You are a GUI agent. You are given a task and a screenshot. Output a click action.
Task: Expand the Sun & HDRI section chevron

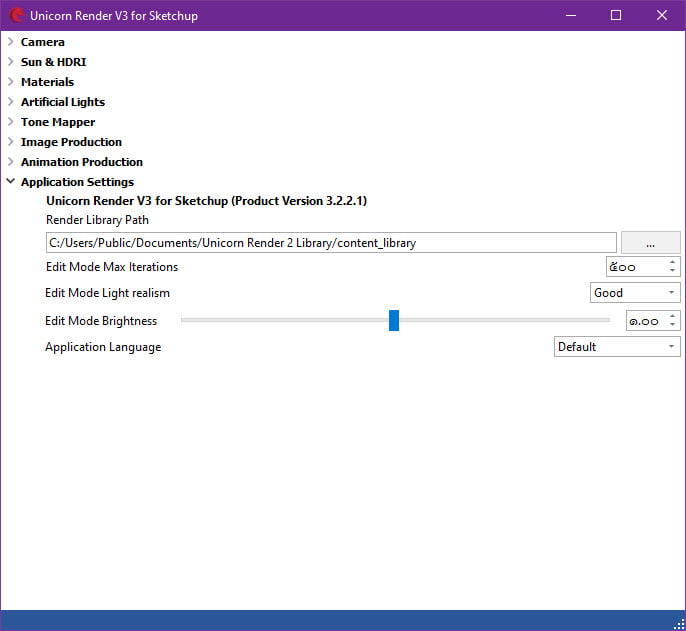(11, 62)
